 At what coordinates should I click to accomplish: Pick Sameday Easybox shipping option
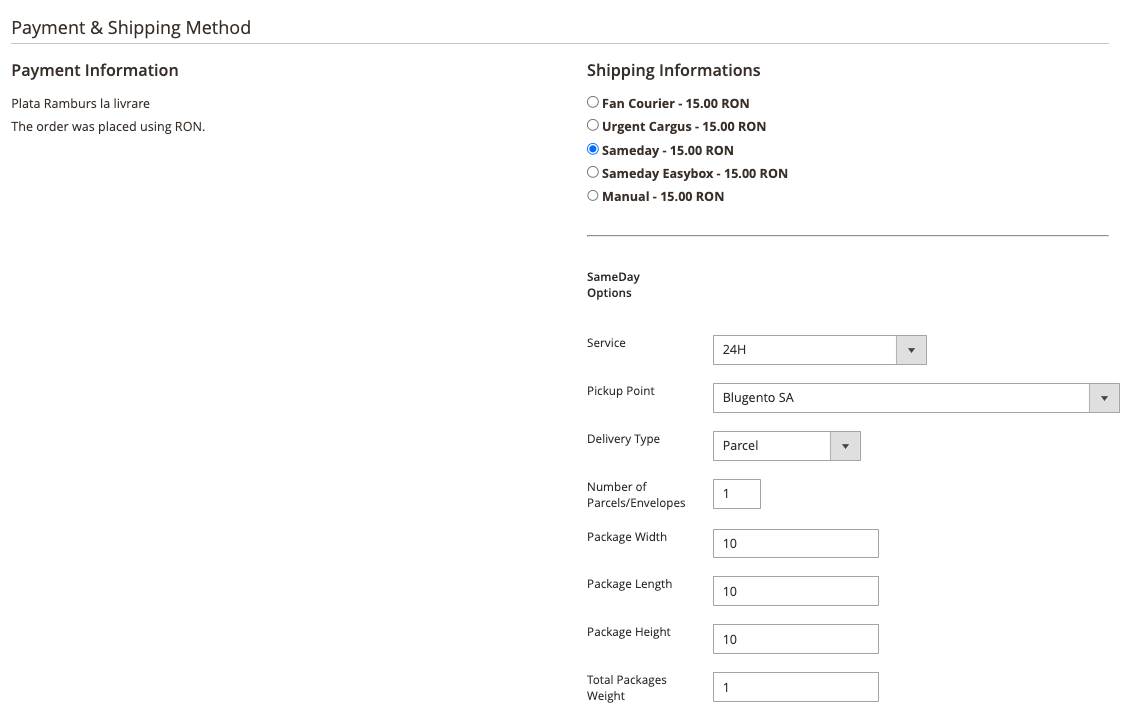click(593, 172)
